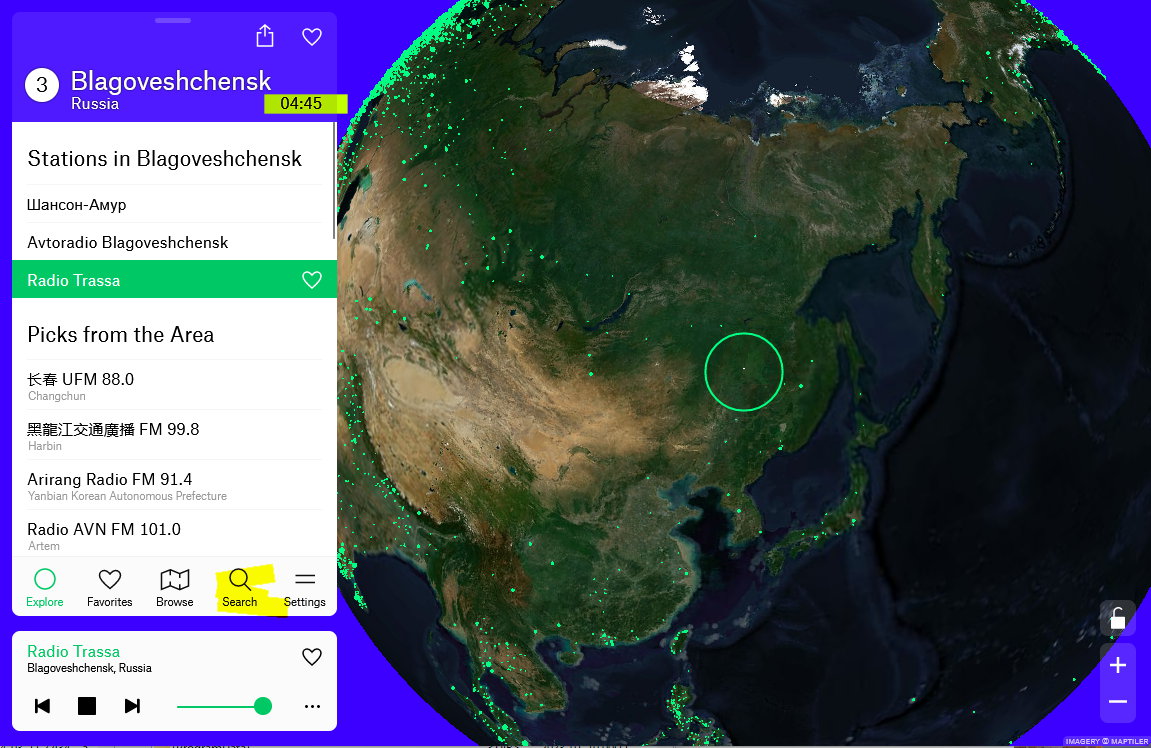
Task: Toggle the globe lock icon
Action: tap(1117, 619)
